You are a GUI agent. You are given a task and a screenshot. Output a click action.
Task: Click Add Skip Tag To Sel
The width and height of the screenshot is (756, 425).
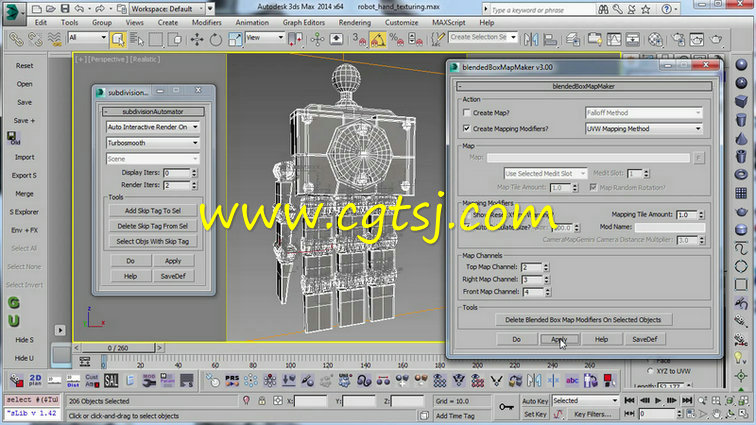(x=153, y=211)
